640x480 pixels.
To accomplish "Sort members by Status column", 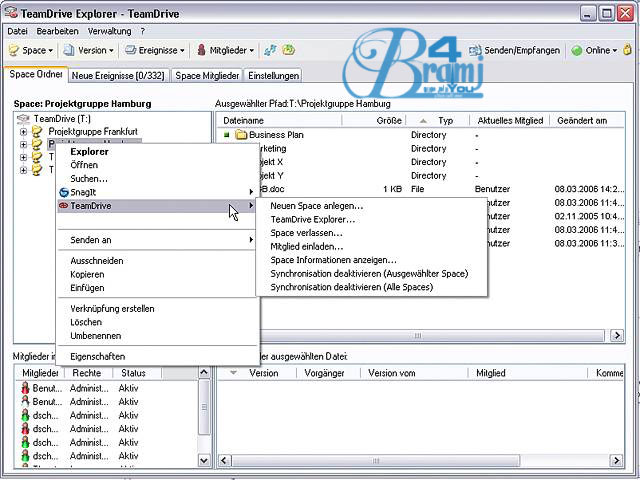I will point(136,373).
